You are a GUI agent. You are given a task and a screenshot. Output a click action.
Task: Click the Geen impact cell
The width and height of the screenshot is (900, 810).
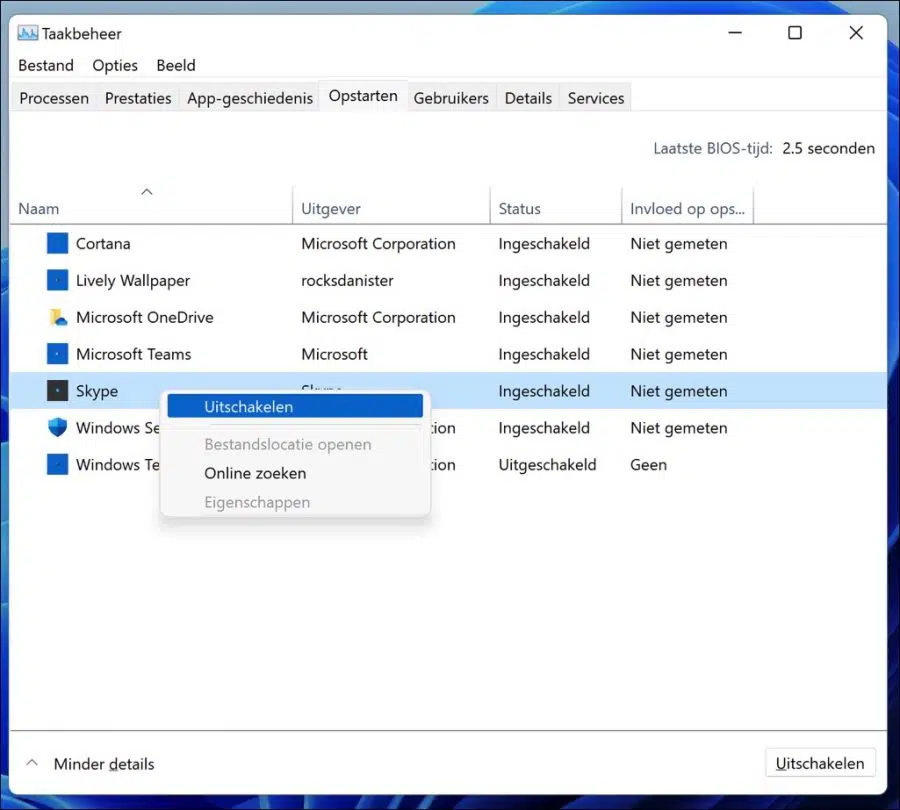(649, 464)
